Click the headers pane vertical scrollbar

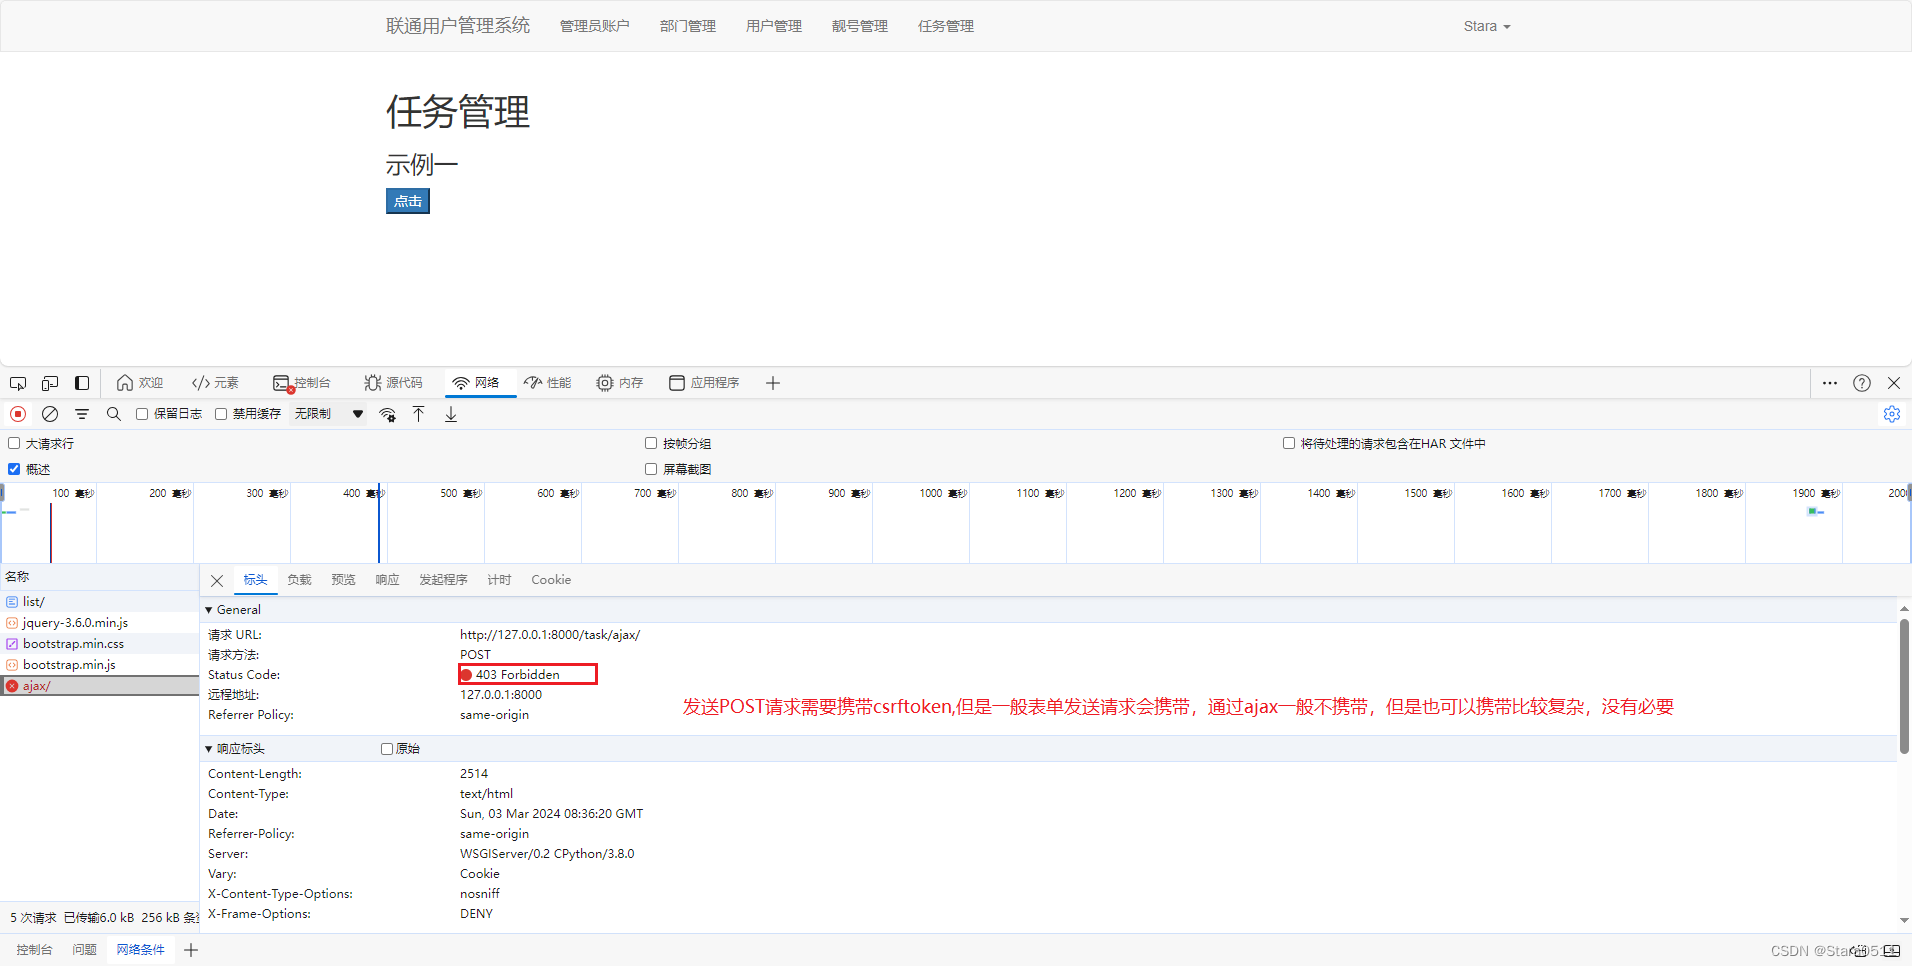tap(1904, 686)
